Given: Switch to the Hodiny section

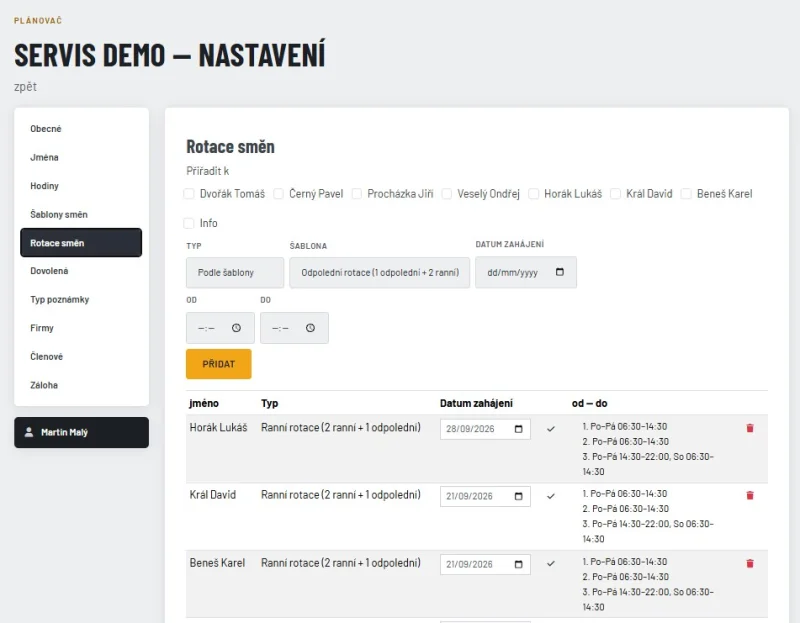Looking at the screenshot, I should point(81,186).
